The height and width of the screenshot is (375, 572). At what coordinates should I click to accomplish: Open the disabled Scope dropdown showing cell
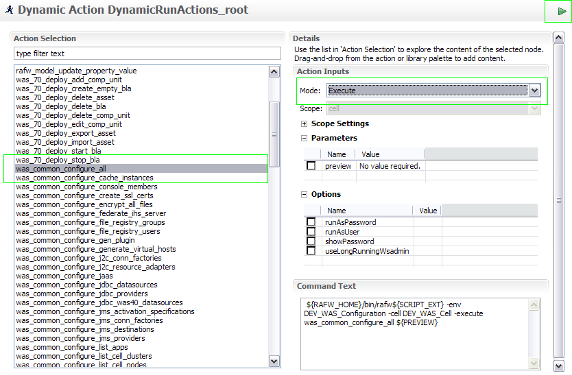[433, 108]
